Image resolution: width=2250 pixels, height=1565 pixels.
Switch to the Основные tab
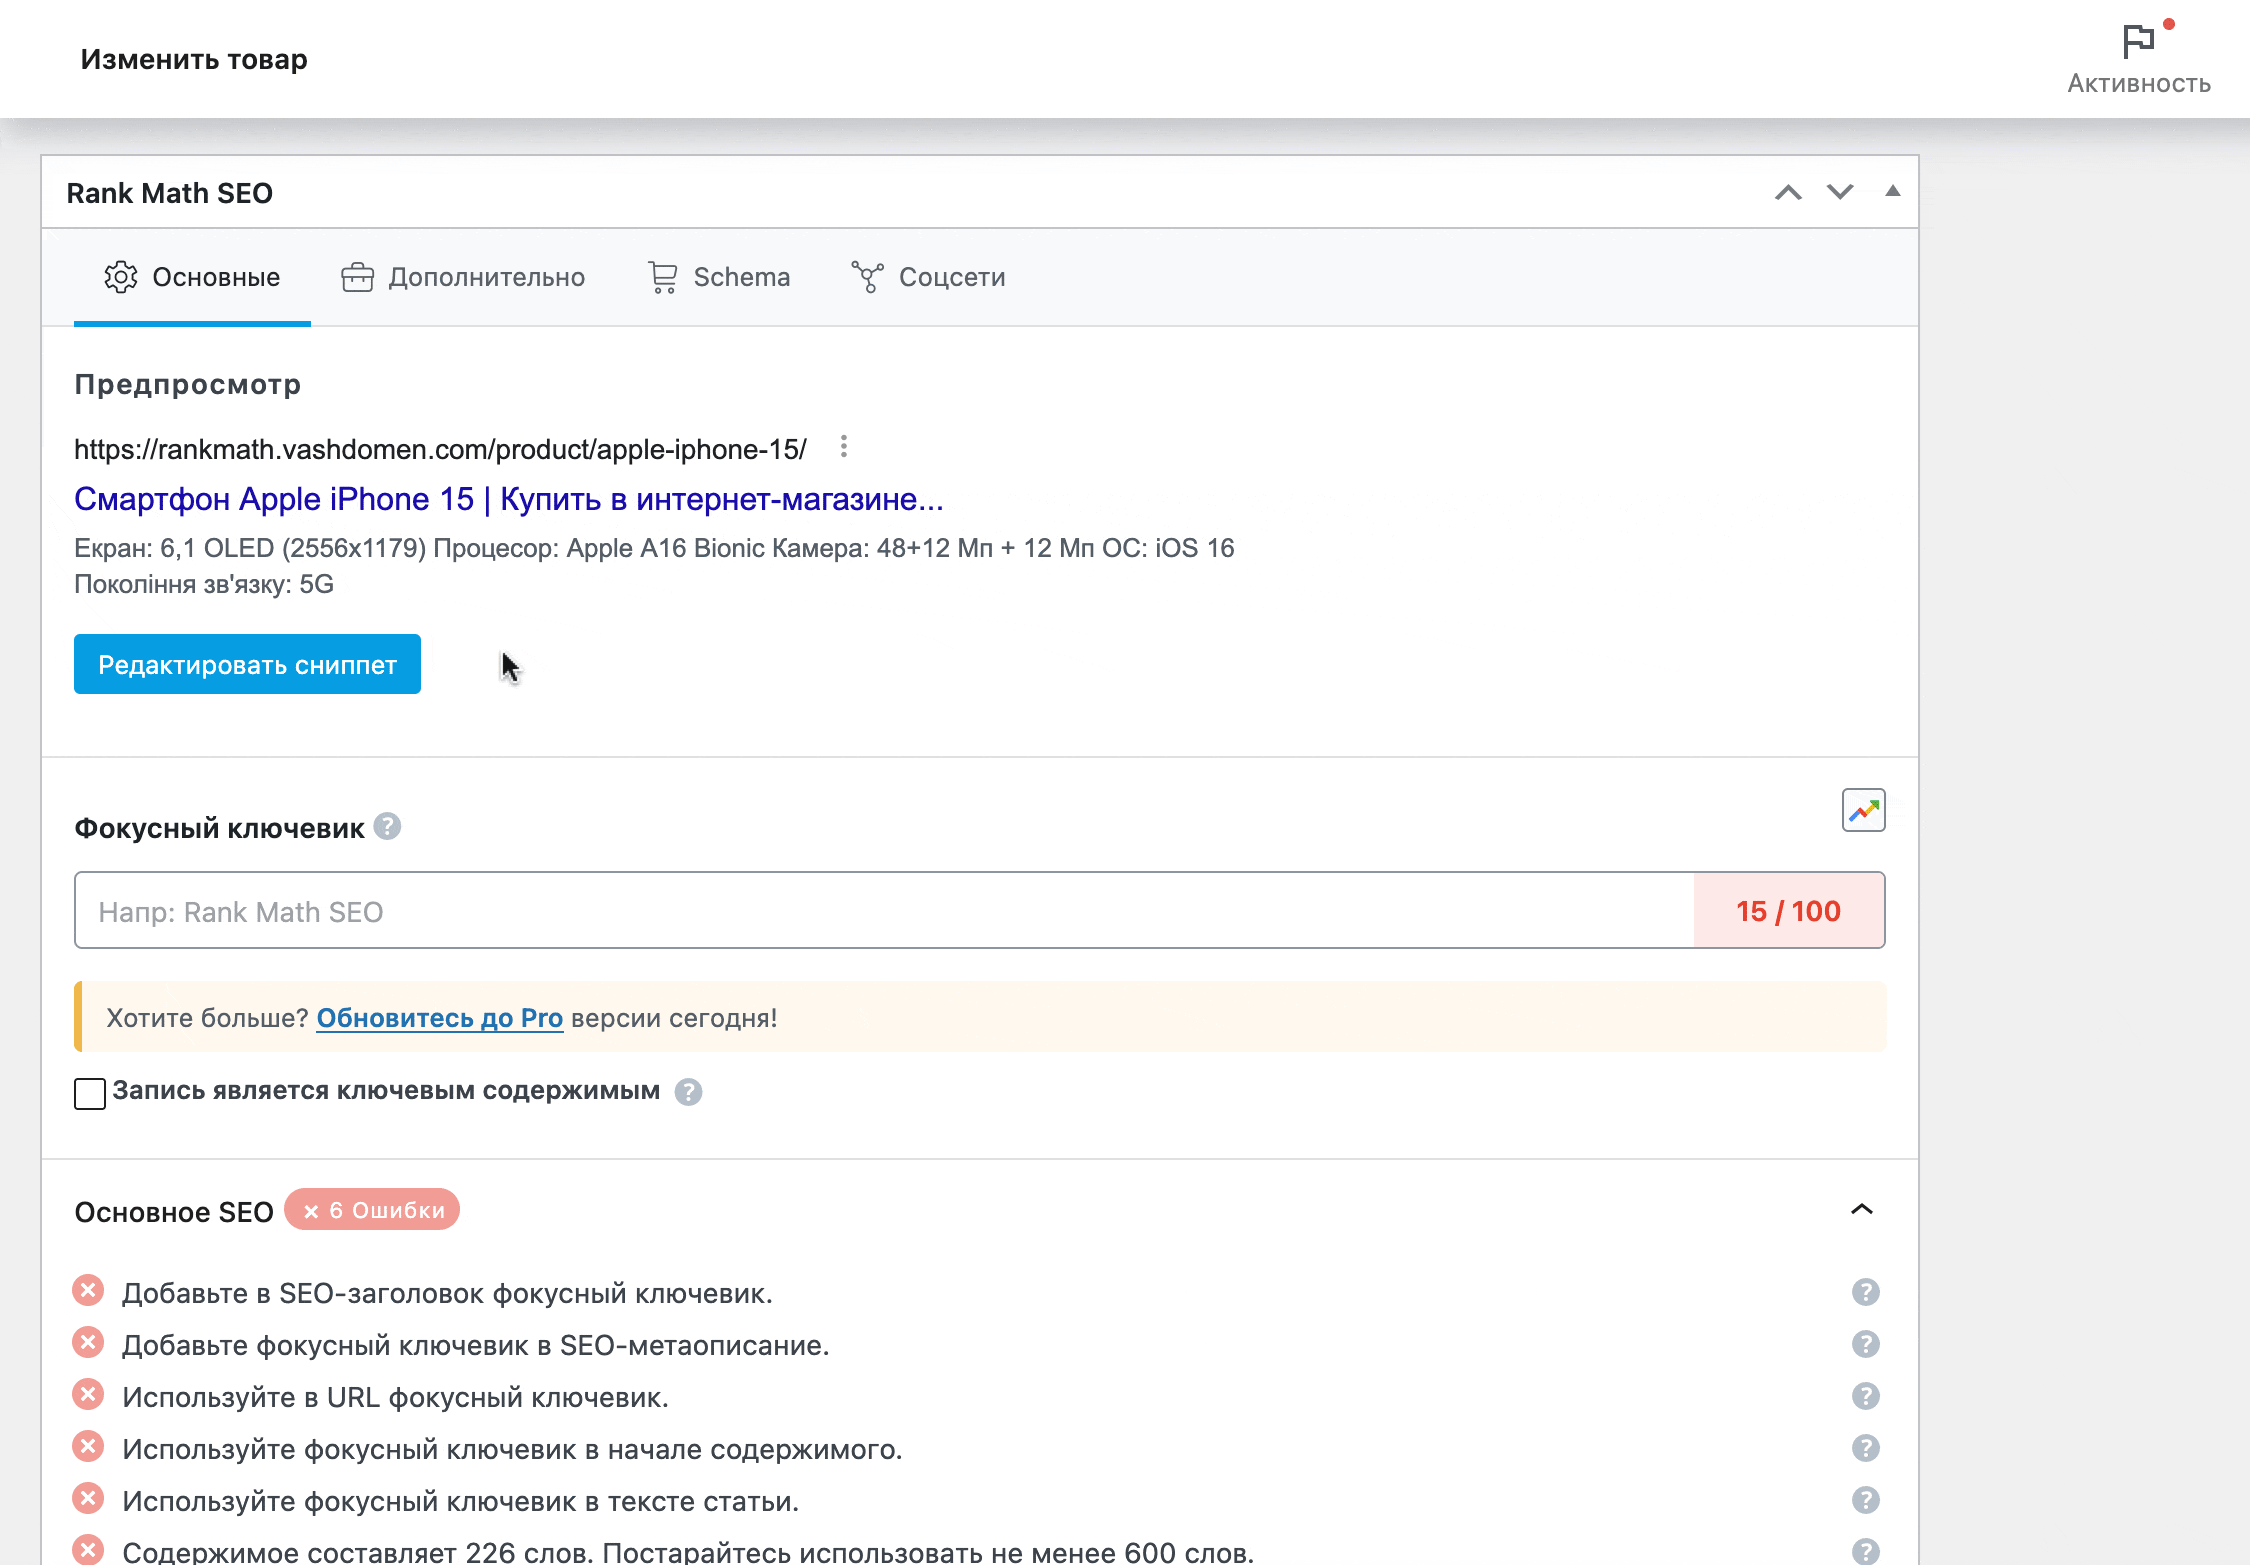(192, 277)
